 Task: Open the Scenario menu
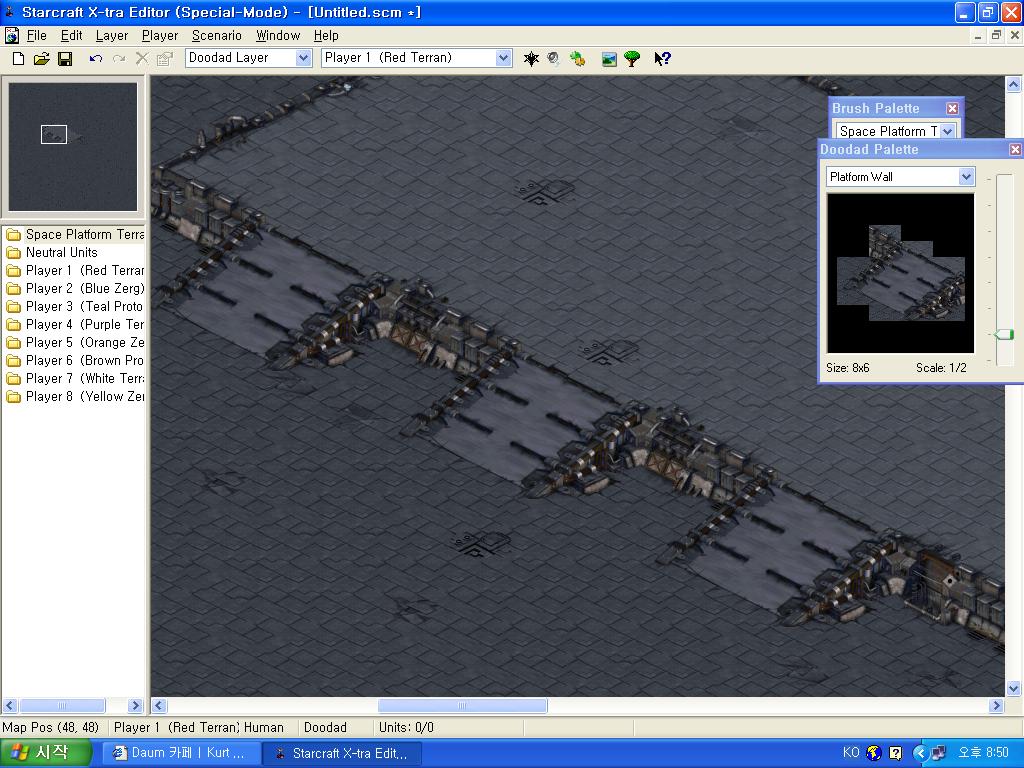pos(216,35)
